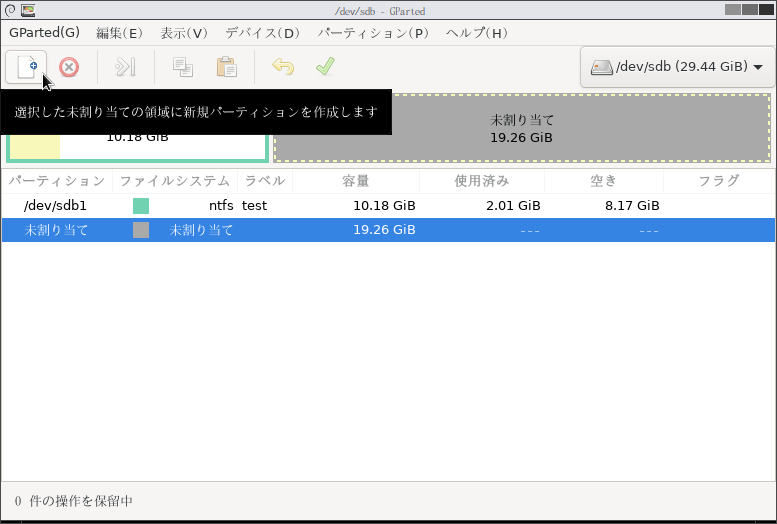Click the 8.17 GiB free cell
Screen dimensions: 777x524
(x=632, y=205)
